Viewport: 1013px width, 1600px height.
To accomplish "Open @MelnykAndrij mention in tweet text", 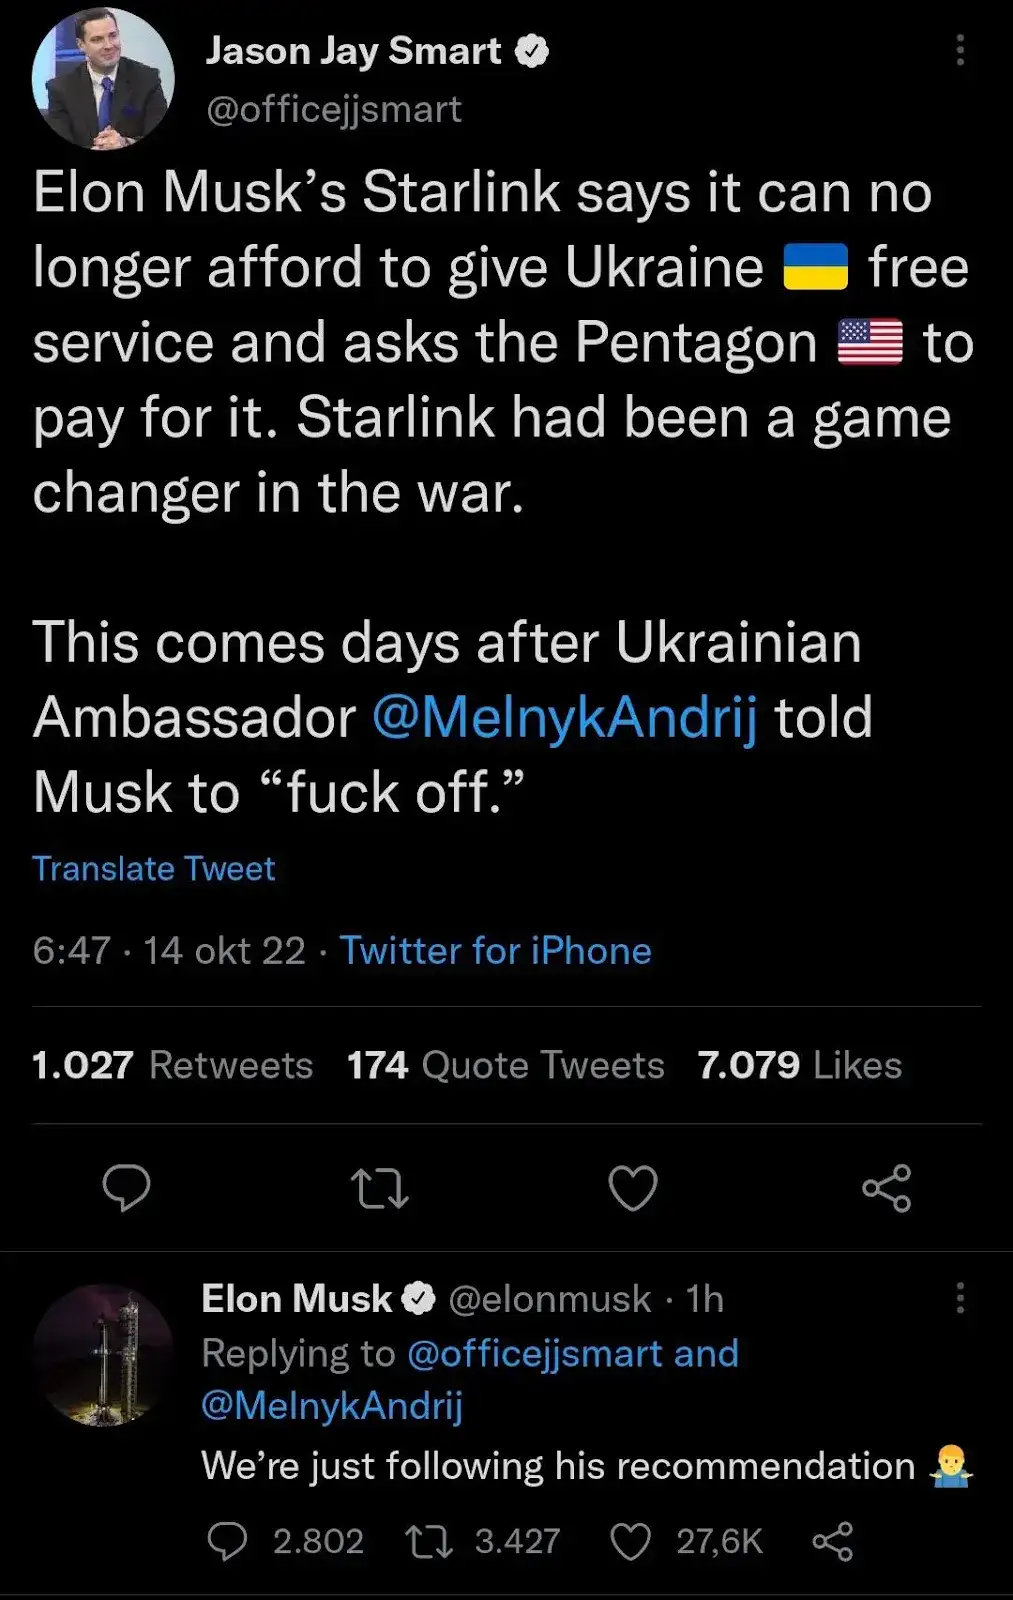I will 564,718.
